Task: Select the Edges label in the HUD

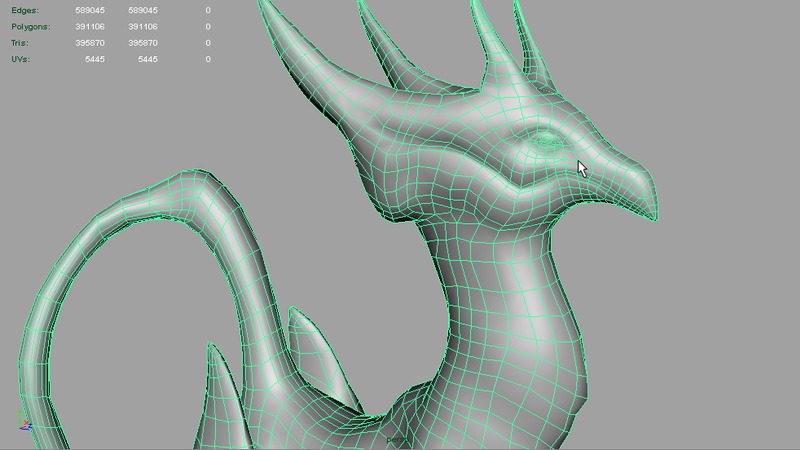Action: pos(23,10)
